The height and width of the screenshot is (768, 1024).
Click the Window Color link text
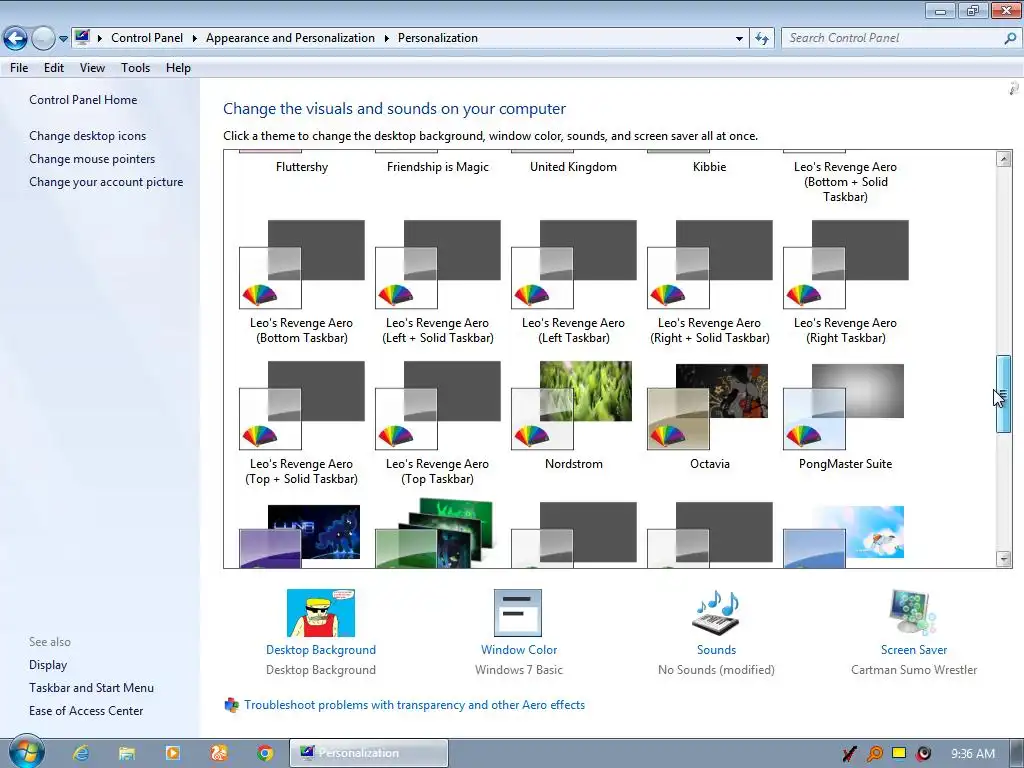click(519, 650)
